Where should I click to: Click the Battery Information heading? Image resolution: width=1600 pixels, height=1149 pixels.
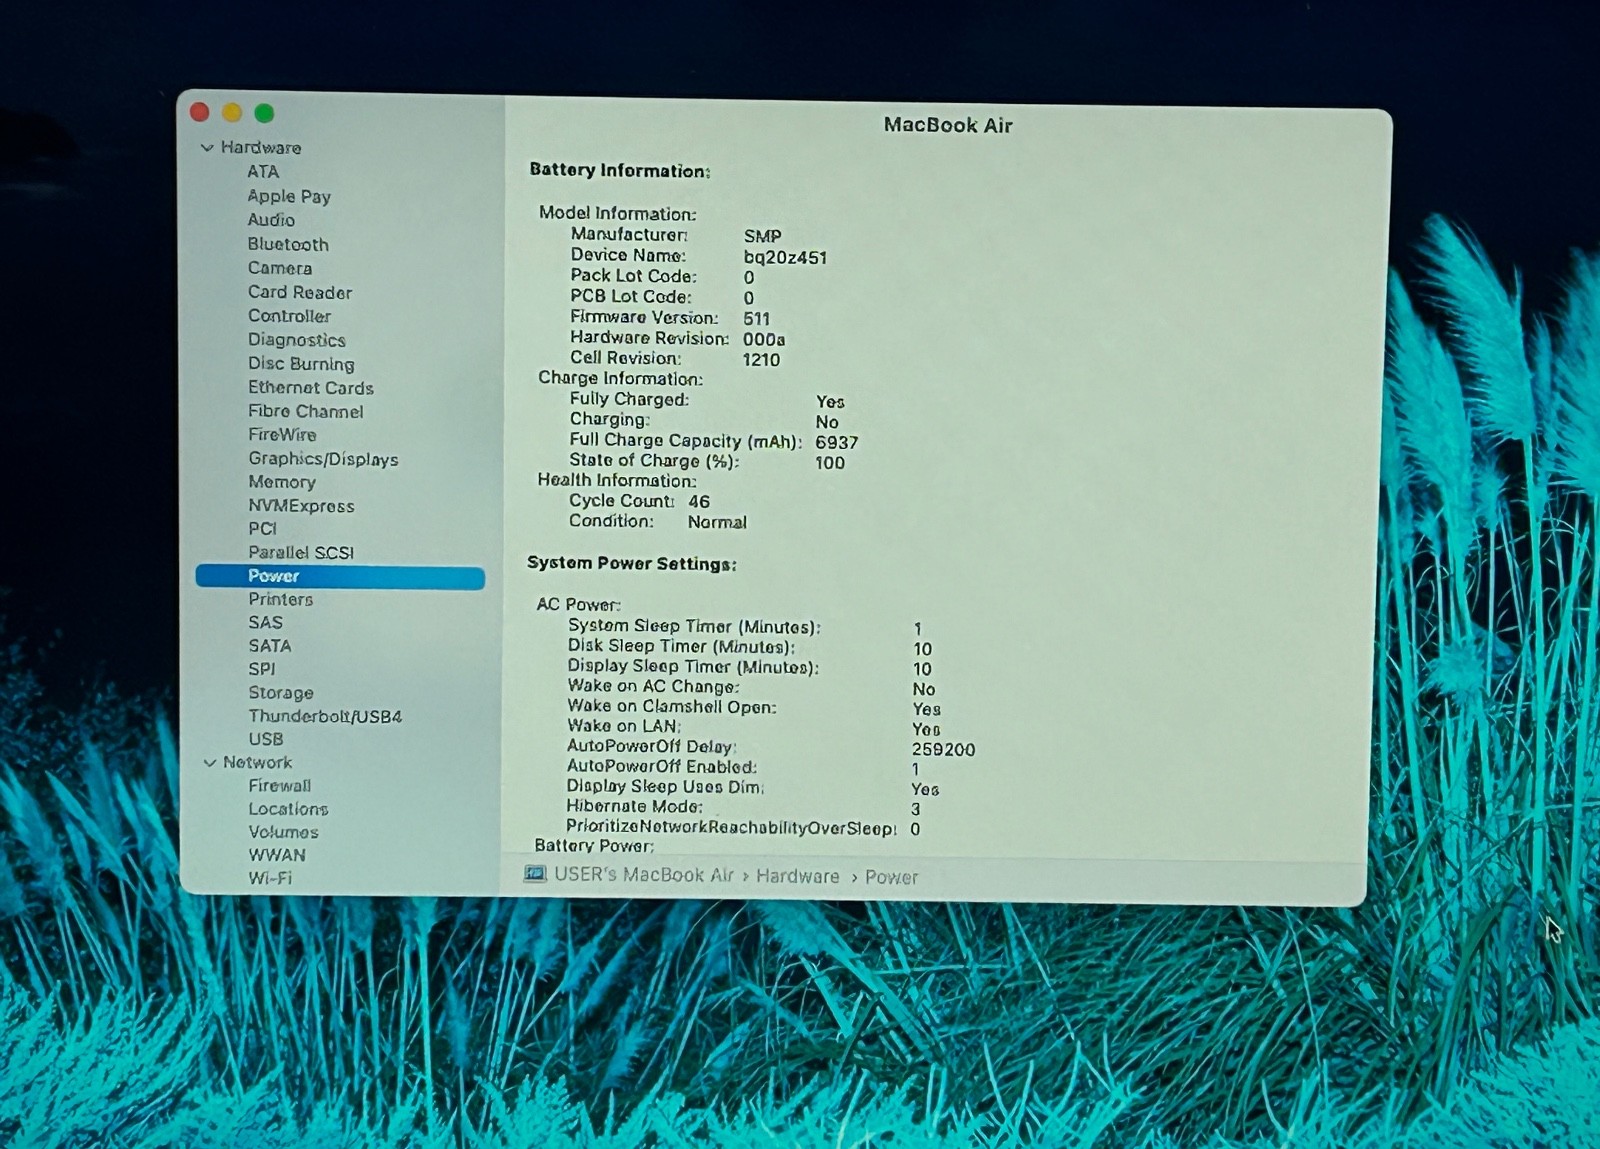[620, 171]
